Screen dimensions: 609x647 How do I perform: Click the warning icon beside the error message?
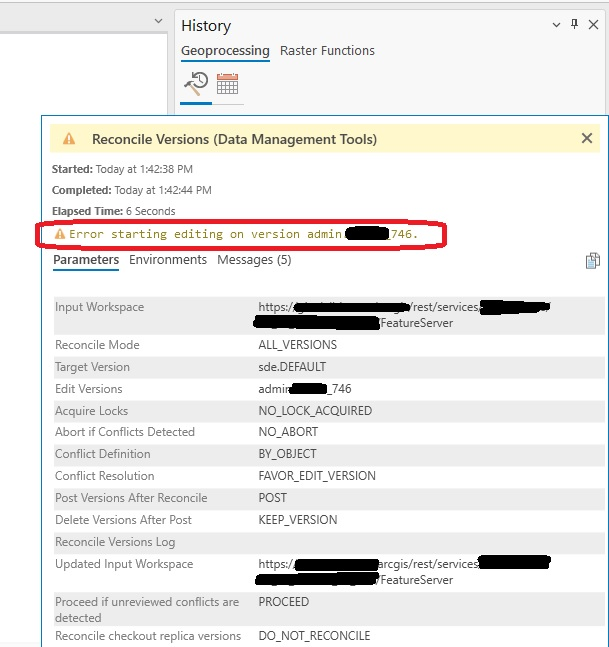pos(60,234)
